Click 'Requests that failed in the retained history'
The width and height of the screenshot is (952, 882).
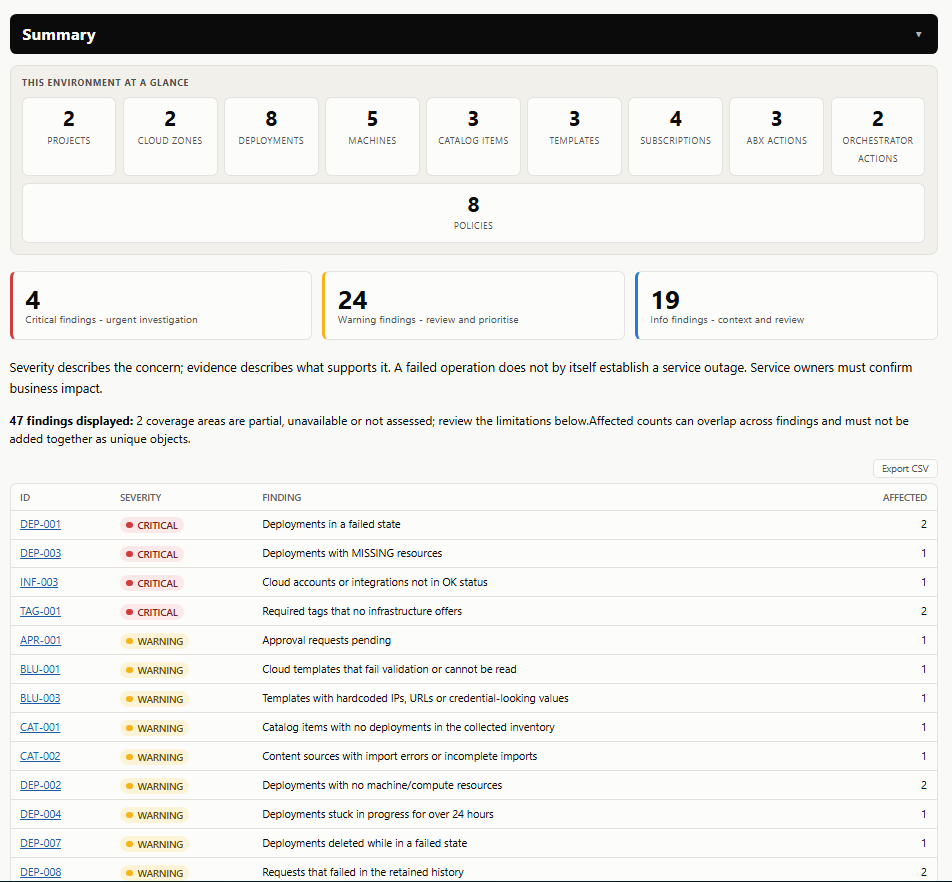363,872
